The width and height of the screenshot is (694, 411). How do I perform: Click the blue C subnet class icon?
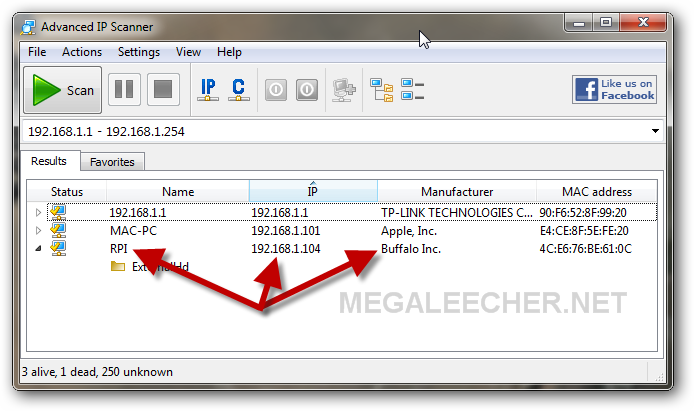(239, 90)
